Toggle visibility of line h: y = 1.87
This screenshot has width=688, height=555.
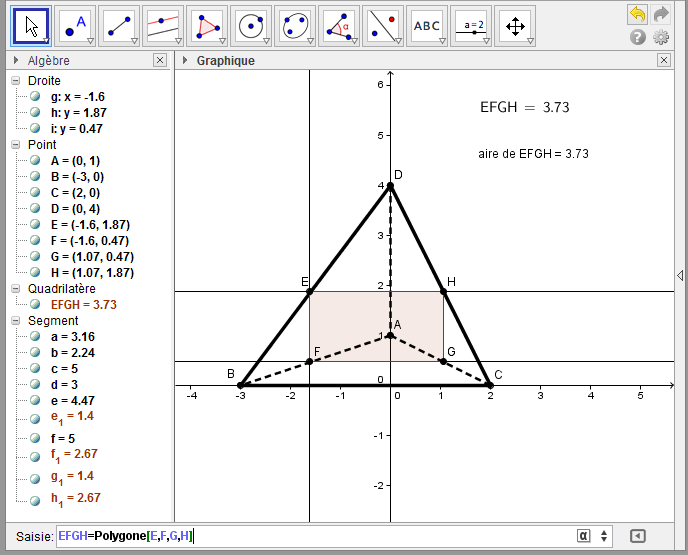[36, 113]
